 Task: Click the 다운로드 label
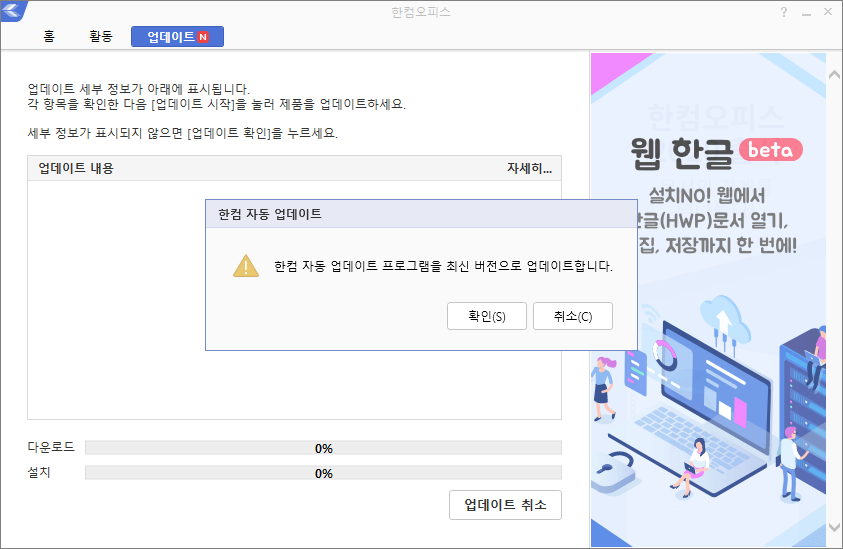51,447
